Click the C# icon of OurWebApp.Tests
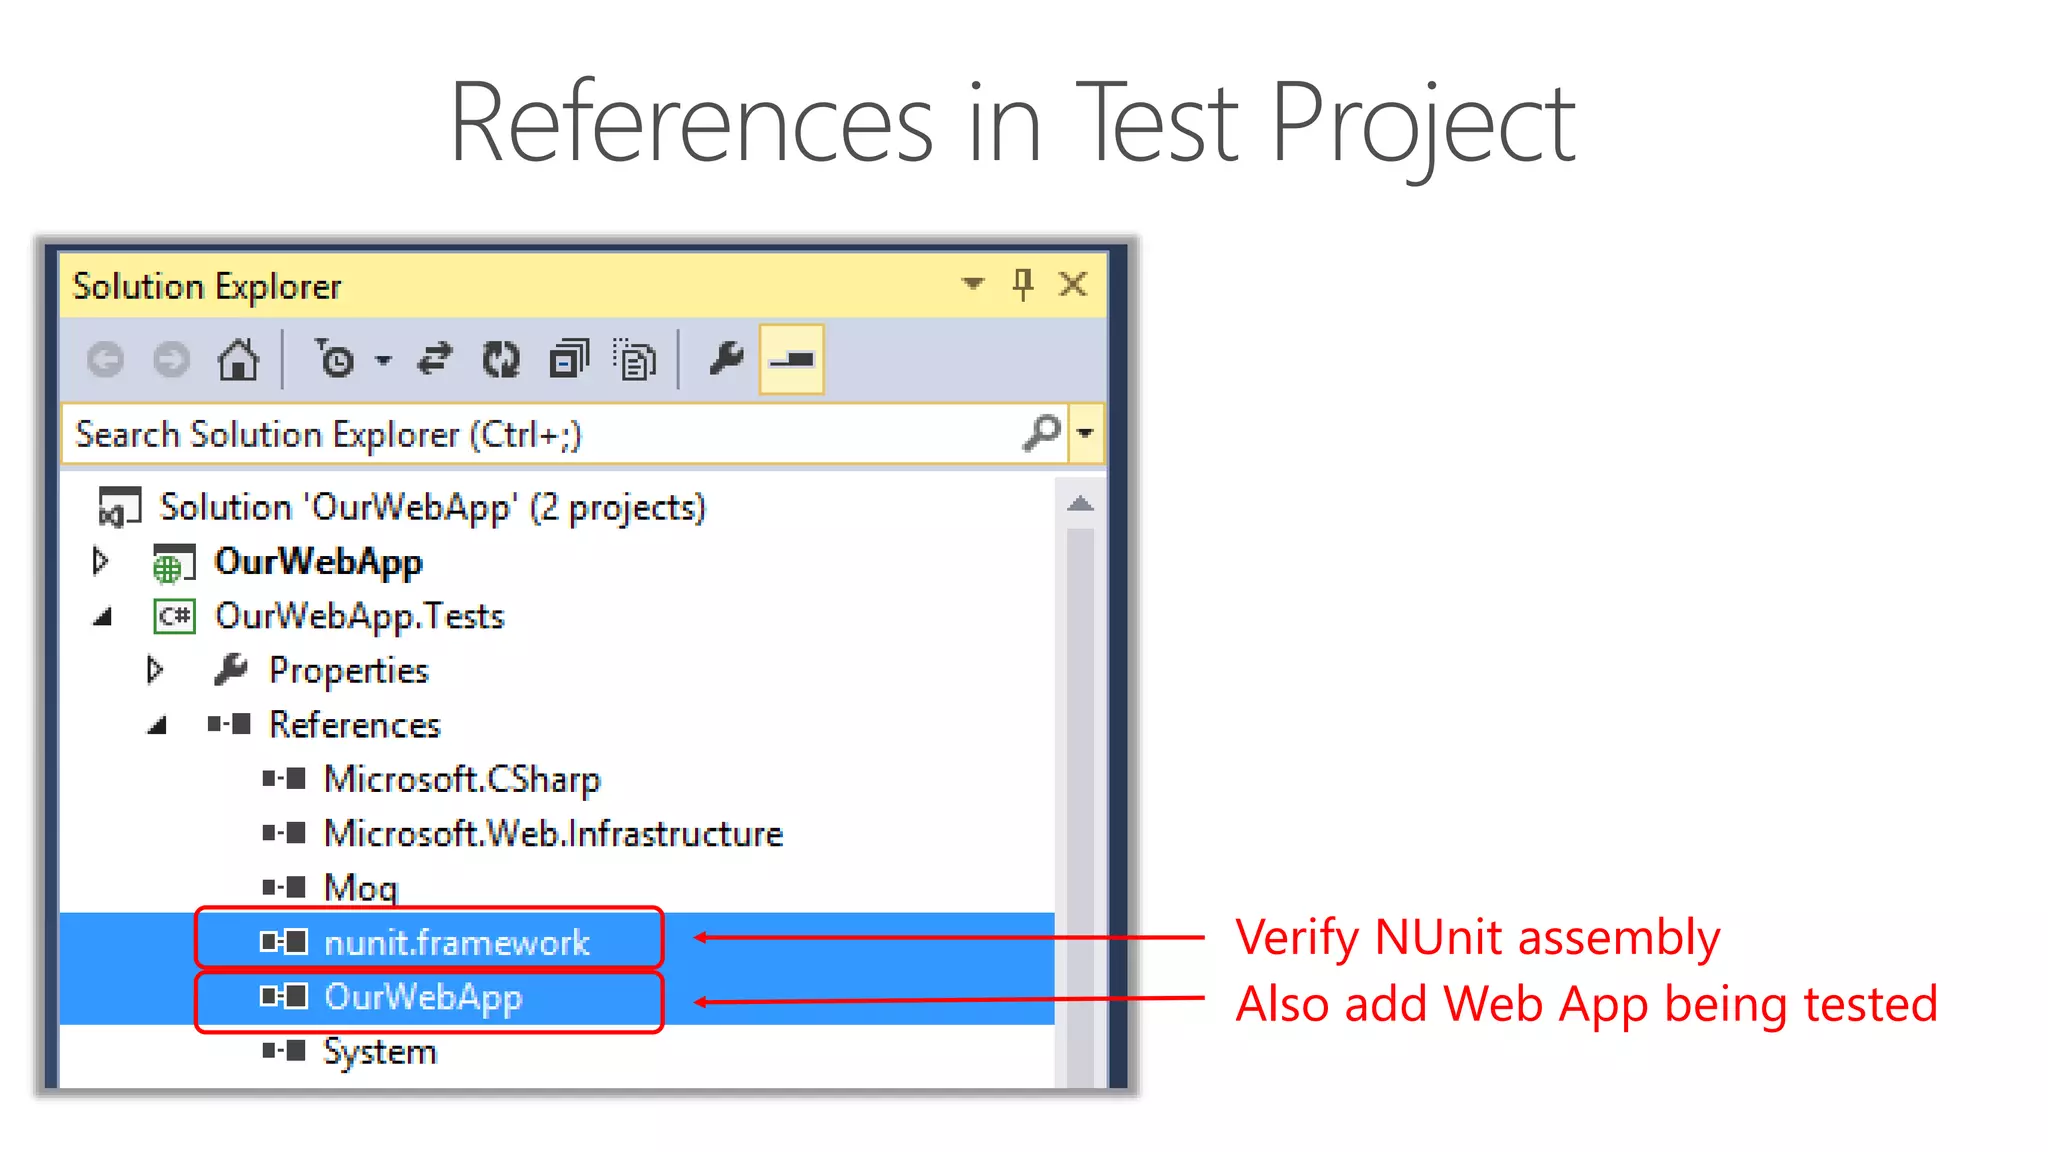2048x1152 pixels. click(174, 616)
